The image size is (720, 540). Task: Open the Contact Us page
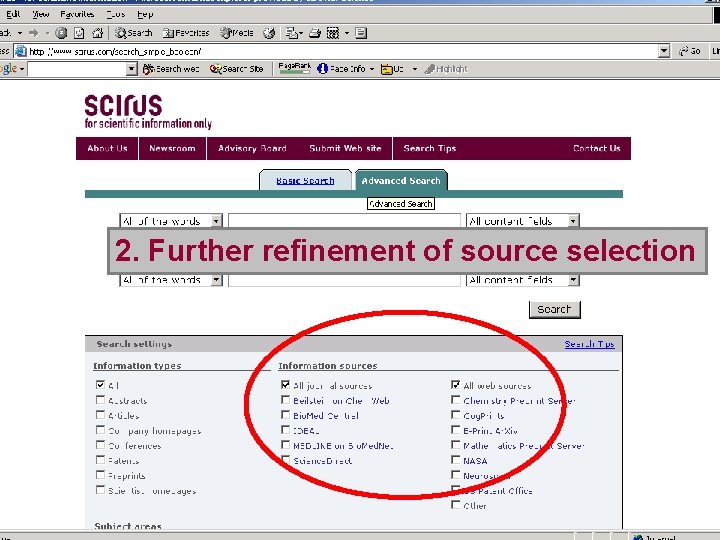[596, 148]
